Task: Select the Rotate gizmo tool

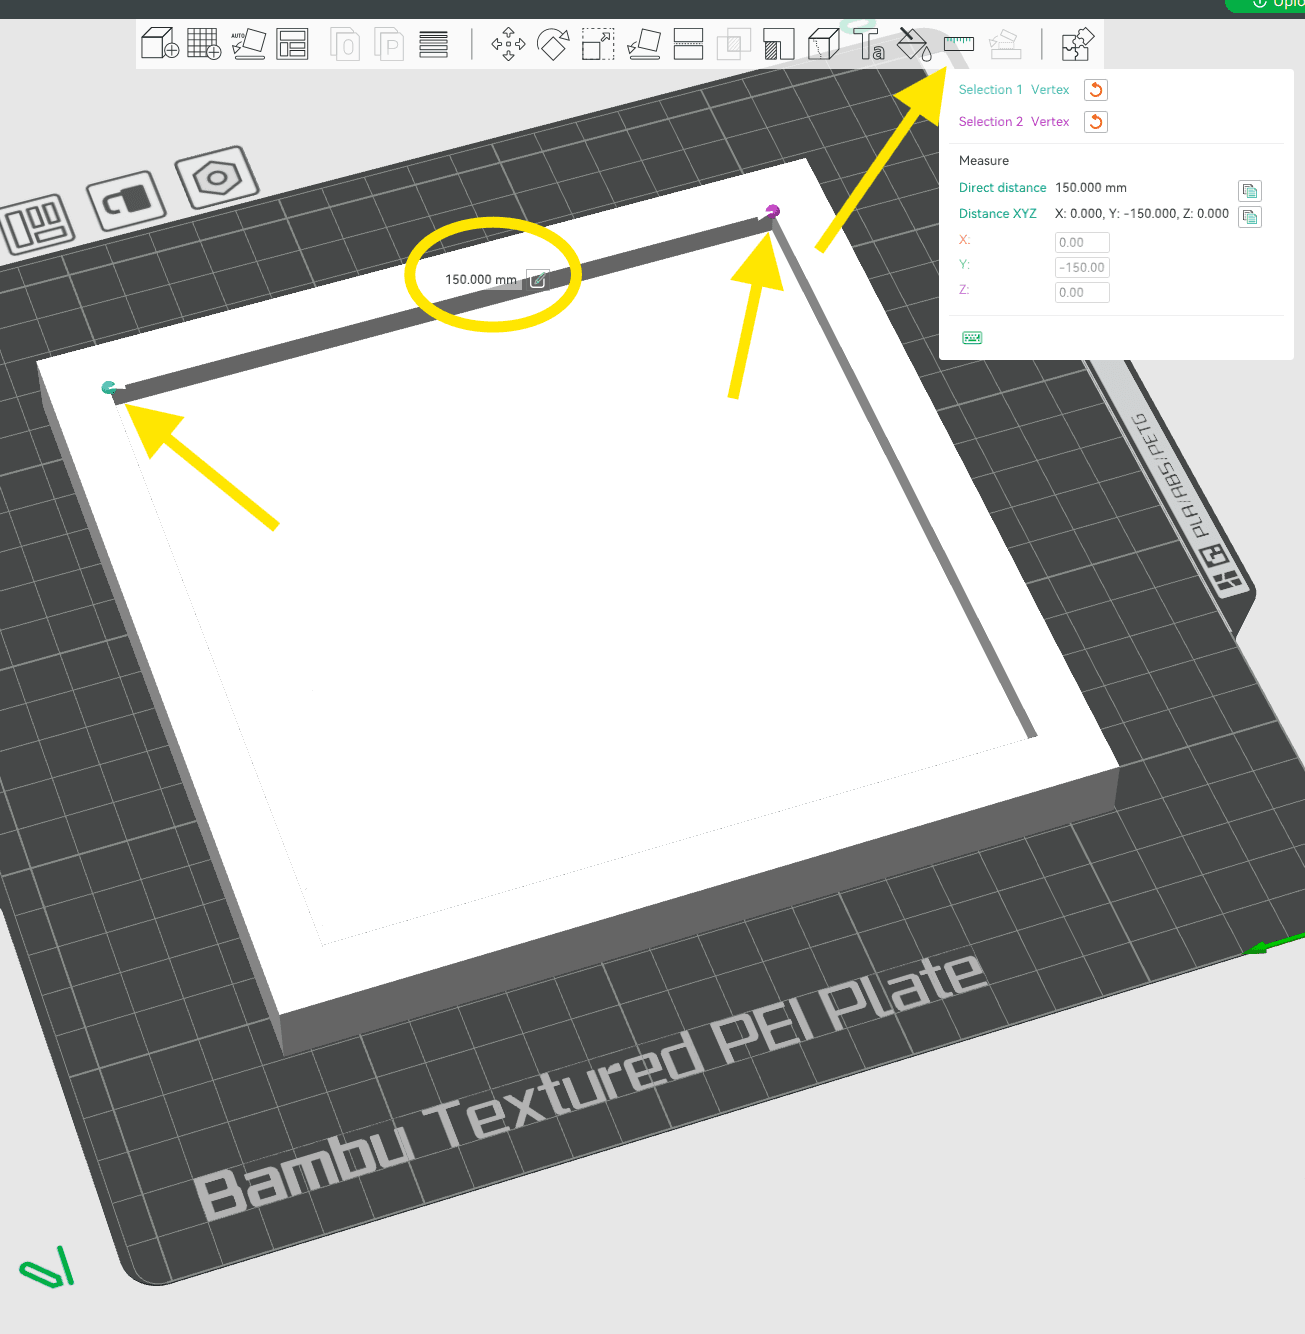Action: pos(553,44)
